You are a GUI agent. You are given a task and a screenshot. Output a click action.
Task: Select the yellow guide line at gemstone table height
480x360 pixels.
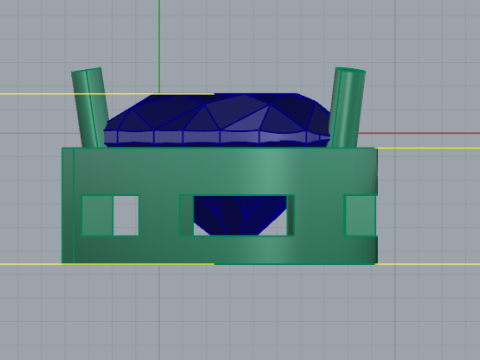[x=107, y=94]
